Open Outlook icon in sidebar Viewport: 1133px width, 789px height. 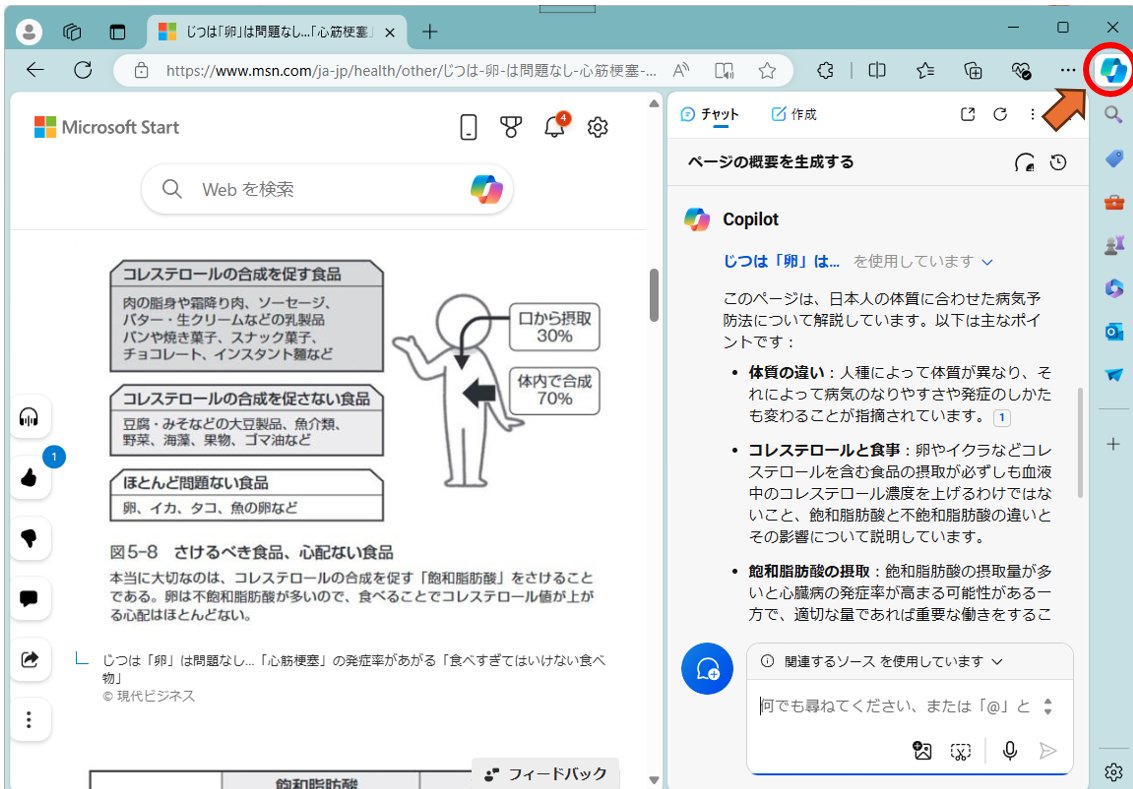[x=1113, y=332]
